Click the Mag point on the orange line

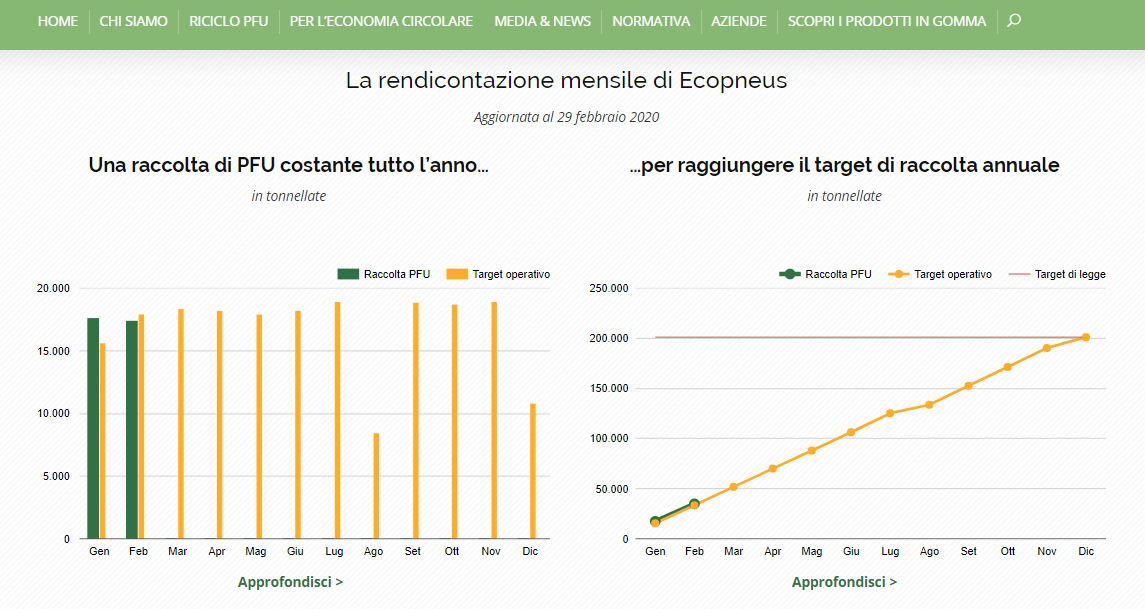812,451
